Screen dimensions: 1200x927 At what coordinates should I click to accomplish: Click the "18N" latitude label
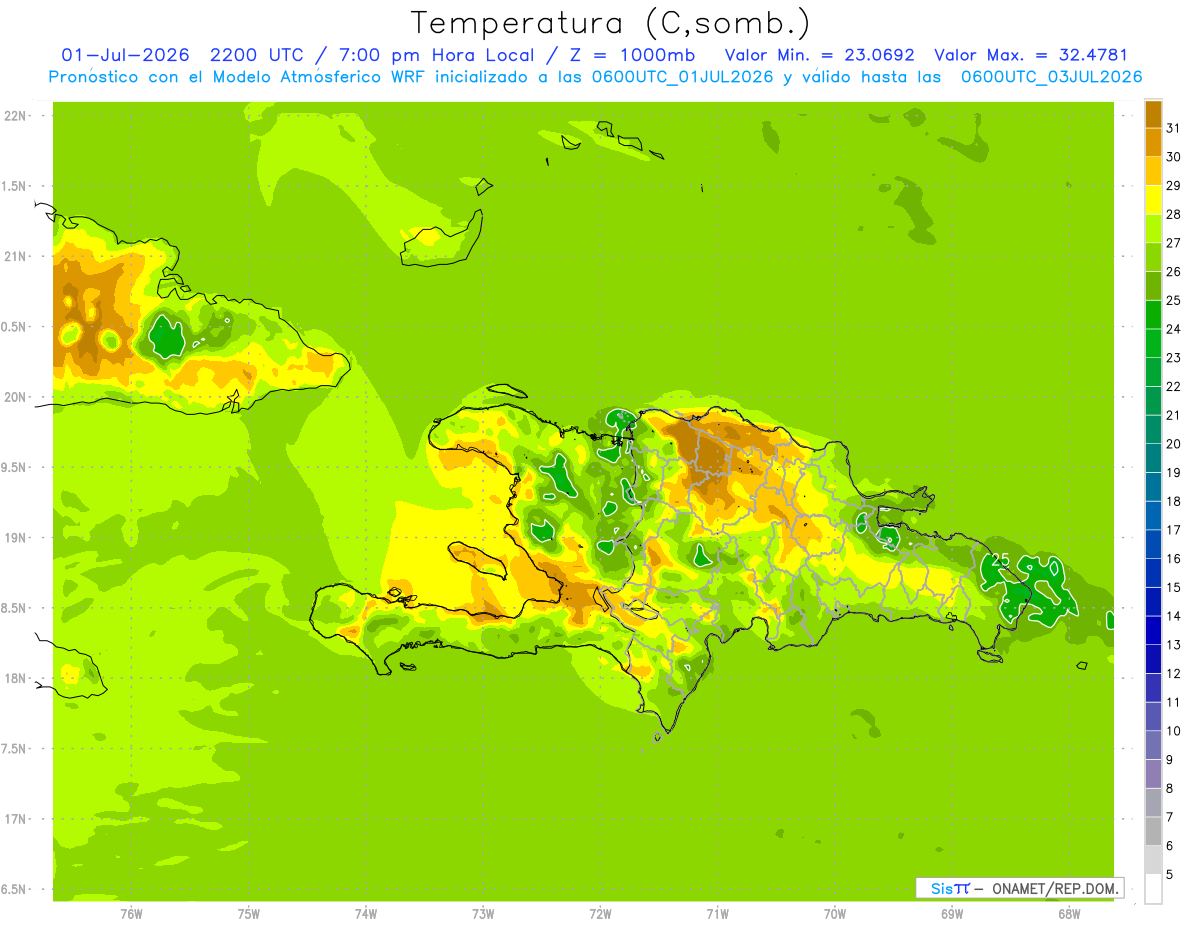click(x=15, y=678)
